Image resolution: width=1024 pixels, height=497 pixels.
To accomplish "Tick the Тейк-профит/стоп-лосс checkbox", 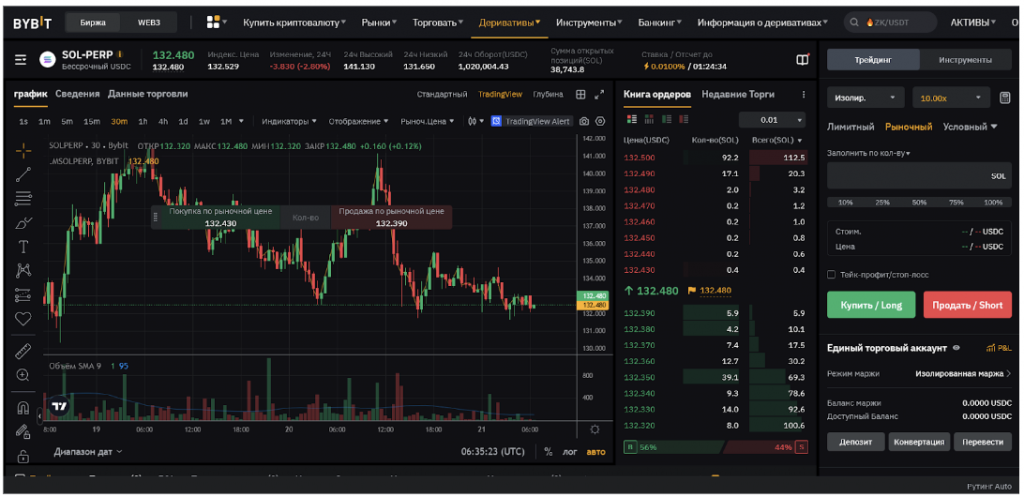I will tap(831, 274).
